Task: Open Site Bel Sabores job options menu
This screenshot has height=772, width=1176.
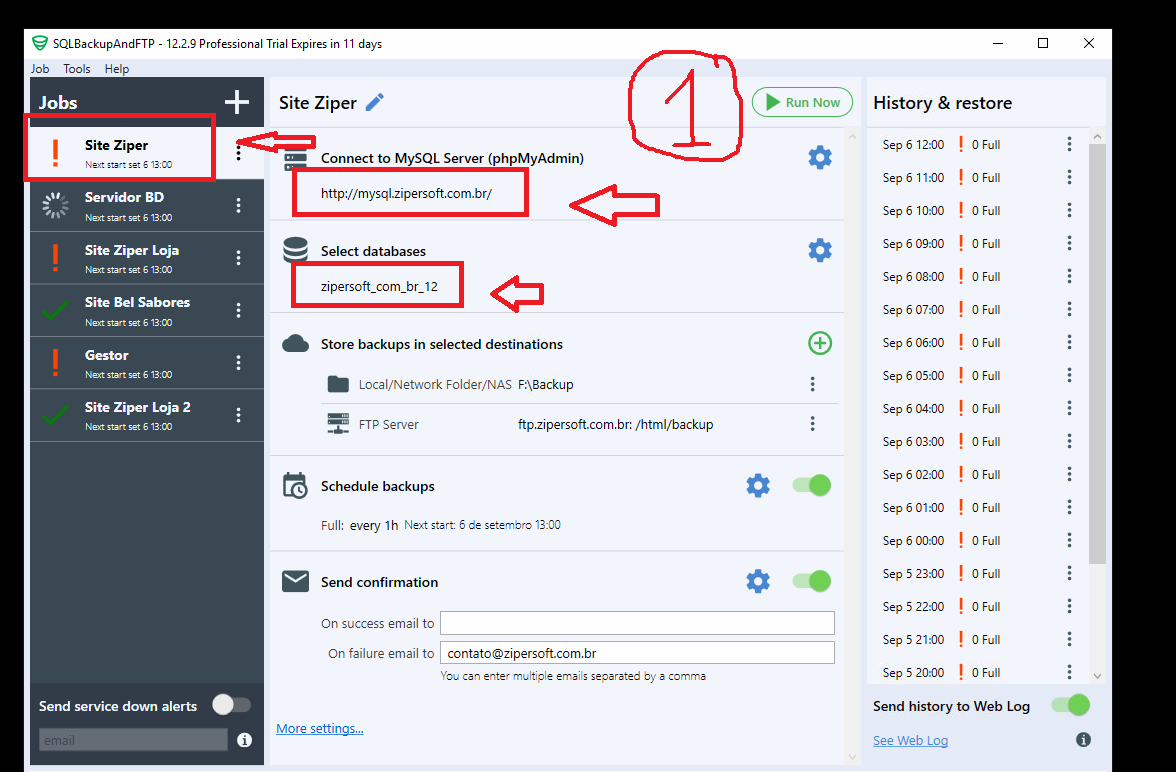Action: click(238, 310)
